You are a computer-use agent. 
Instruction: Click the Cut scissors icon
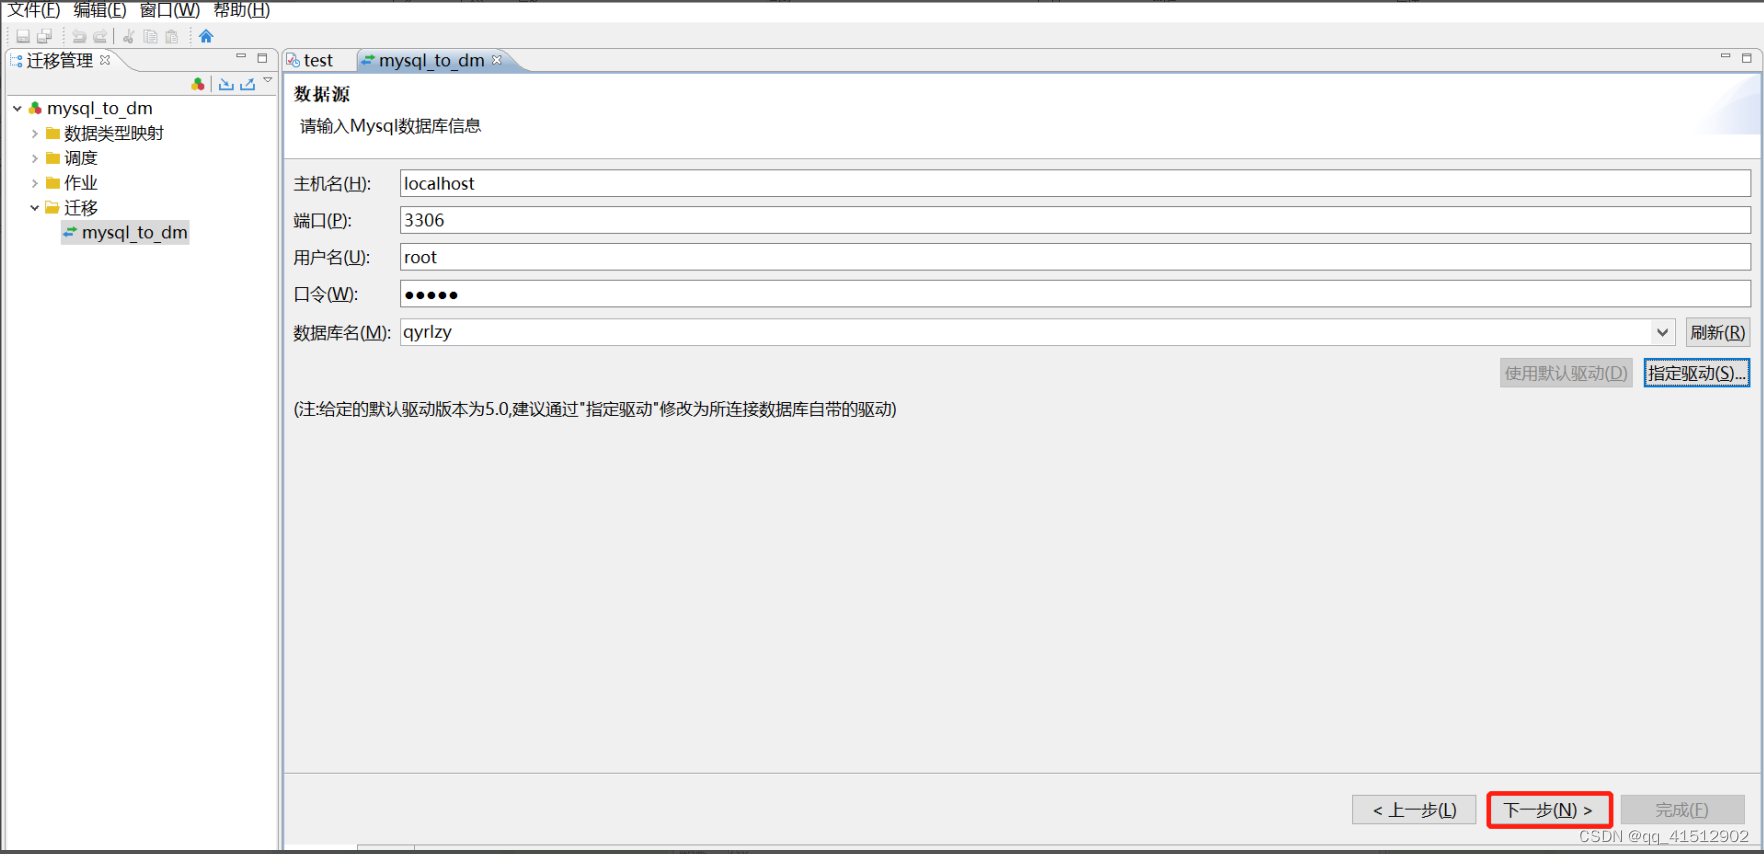[x=129, y=36]
